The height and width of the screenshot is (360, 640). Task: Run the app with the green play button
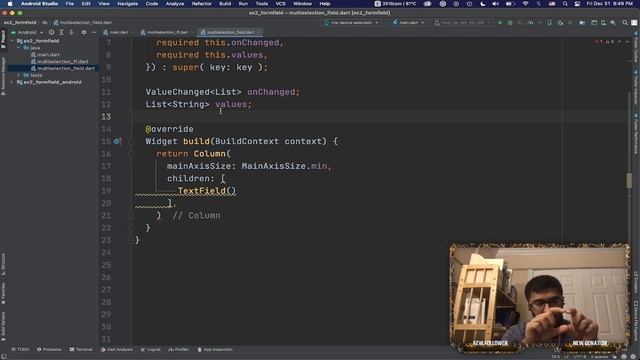point(500,23)
